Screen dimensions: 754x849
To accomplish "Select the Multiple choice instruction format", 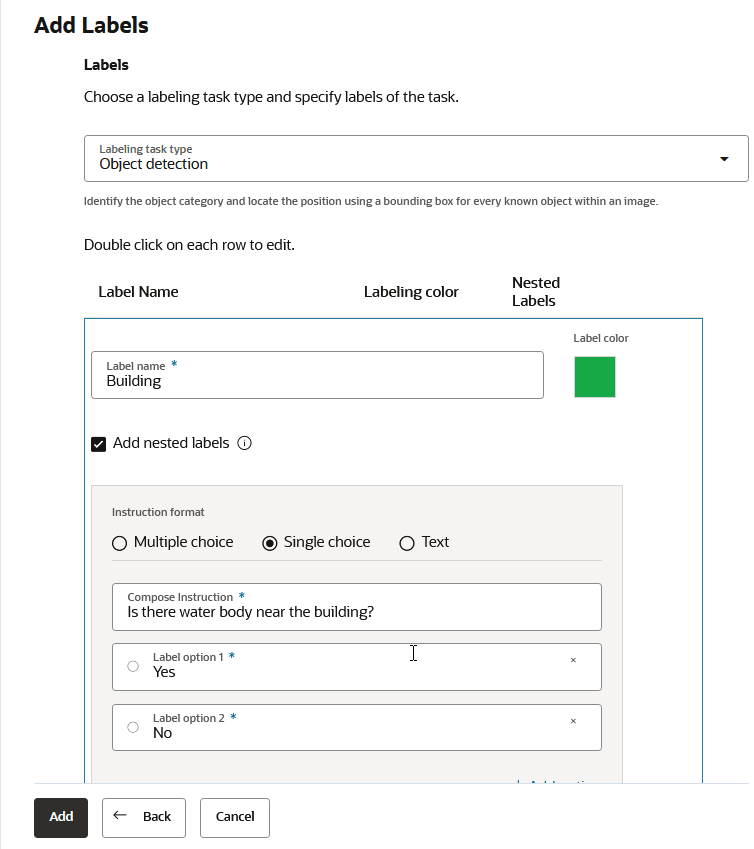I will coord(119,543).
